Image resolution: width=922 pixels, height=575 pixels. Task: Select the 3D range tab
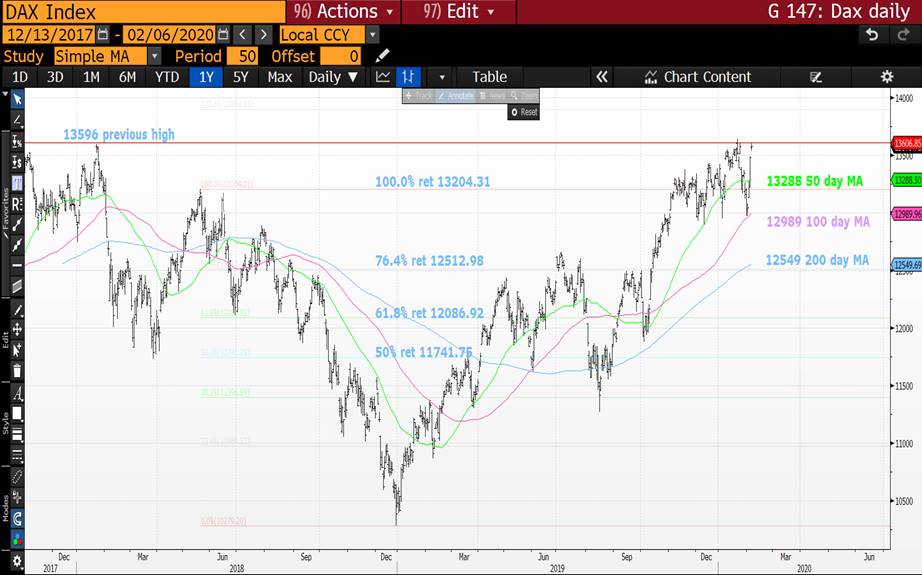click(x=55, y=77)
